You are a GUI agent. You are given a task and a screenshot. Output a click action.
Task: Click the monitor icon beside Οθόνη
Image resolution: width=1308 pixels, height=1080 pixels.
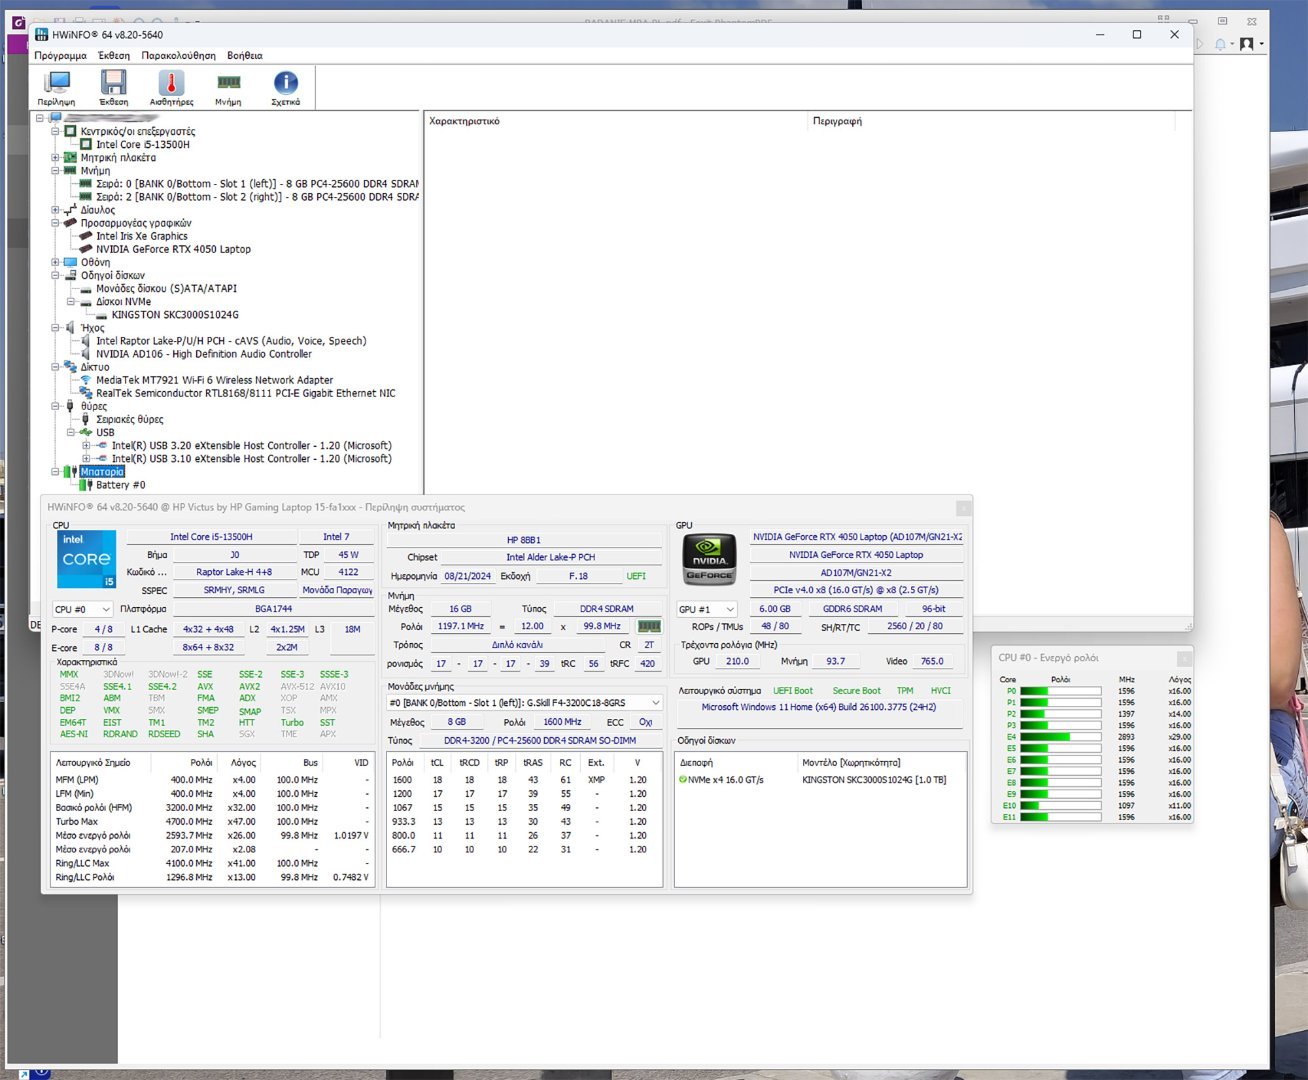[x=70, y=262]
